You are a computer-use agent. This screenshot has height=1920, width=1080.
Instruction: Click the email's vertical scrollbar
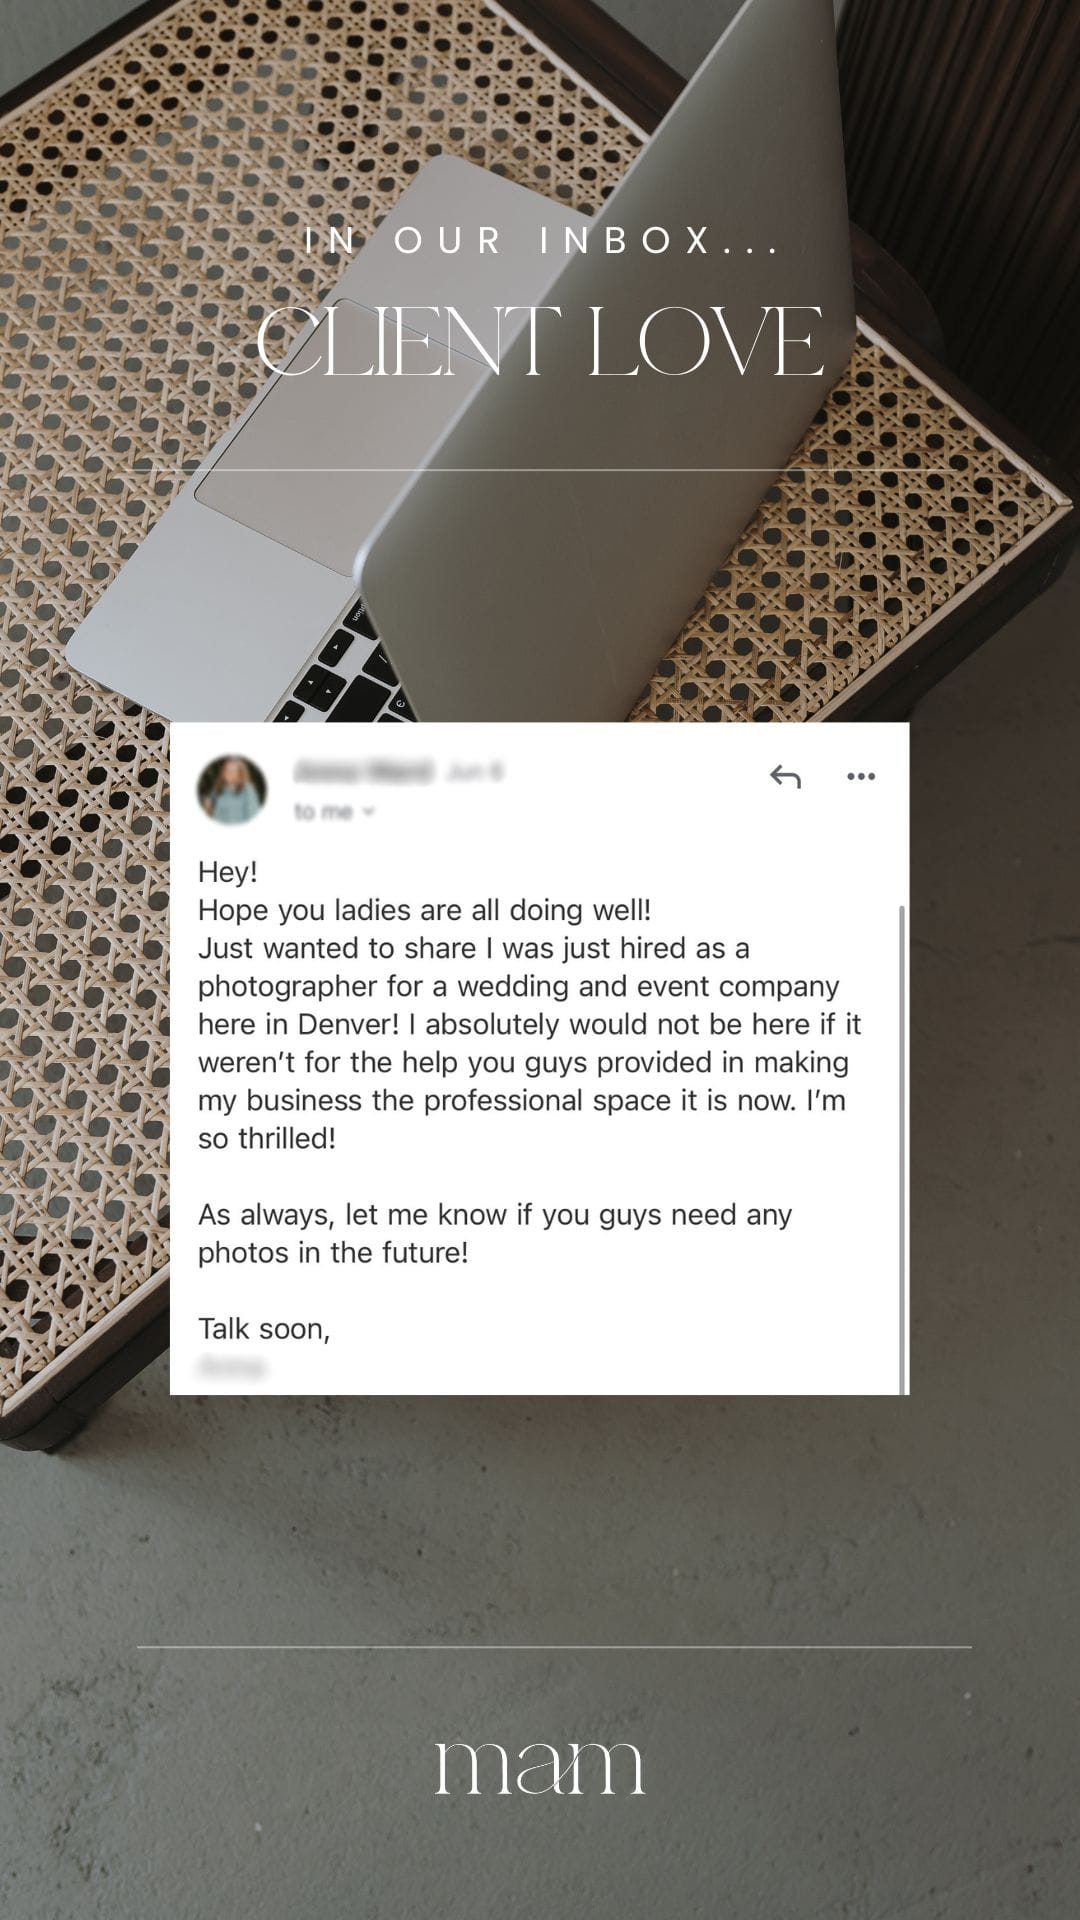pos(903,1150)
